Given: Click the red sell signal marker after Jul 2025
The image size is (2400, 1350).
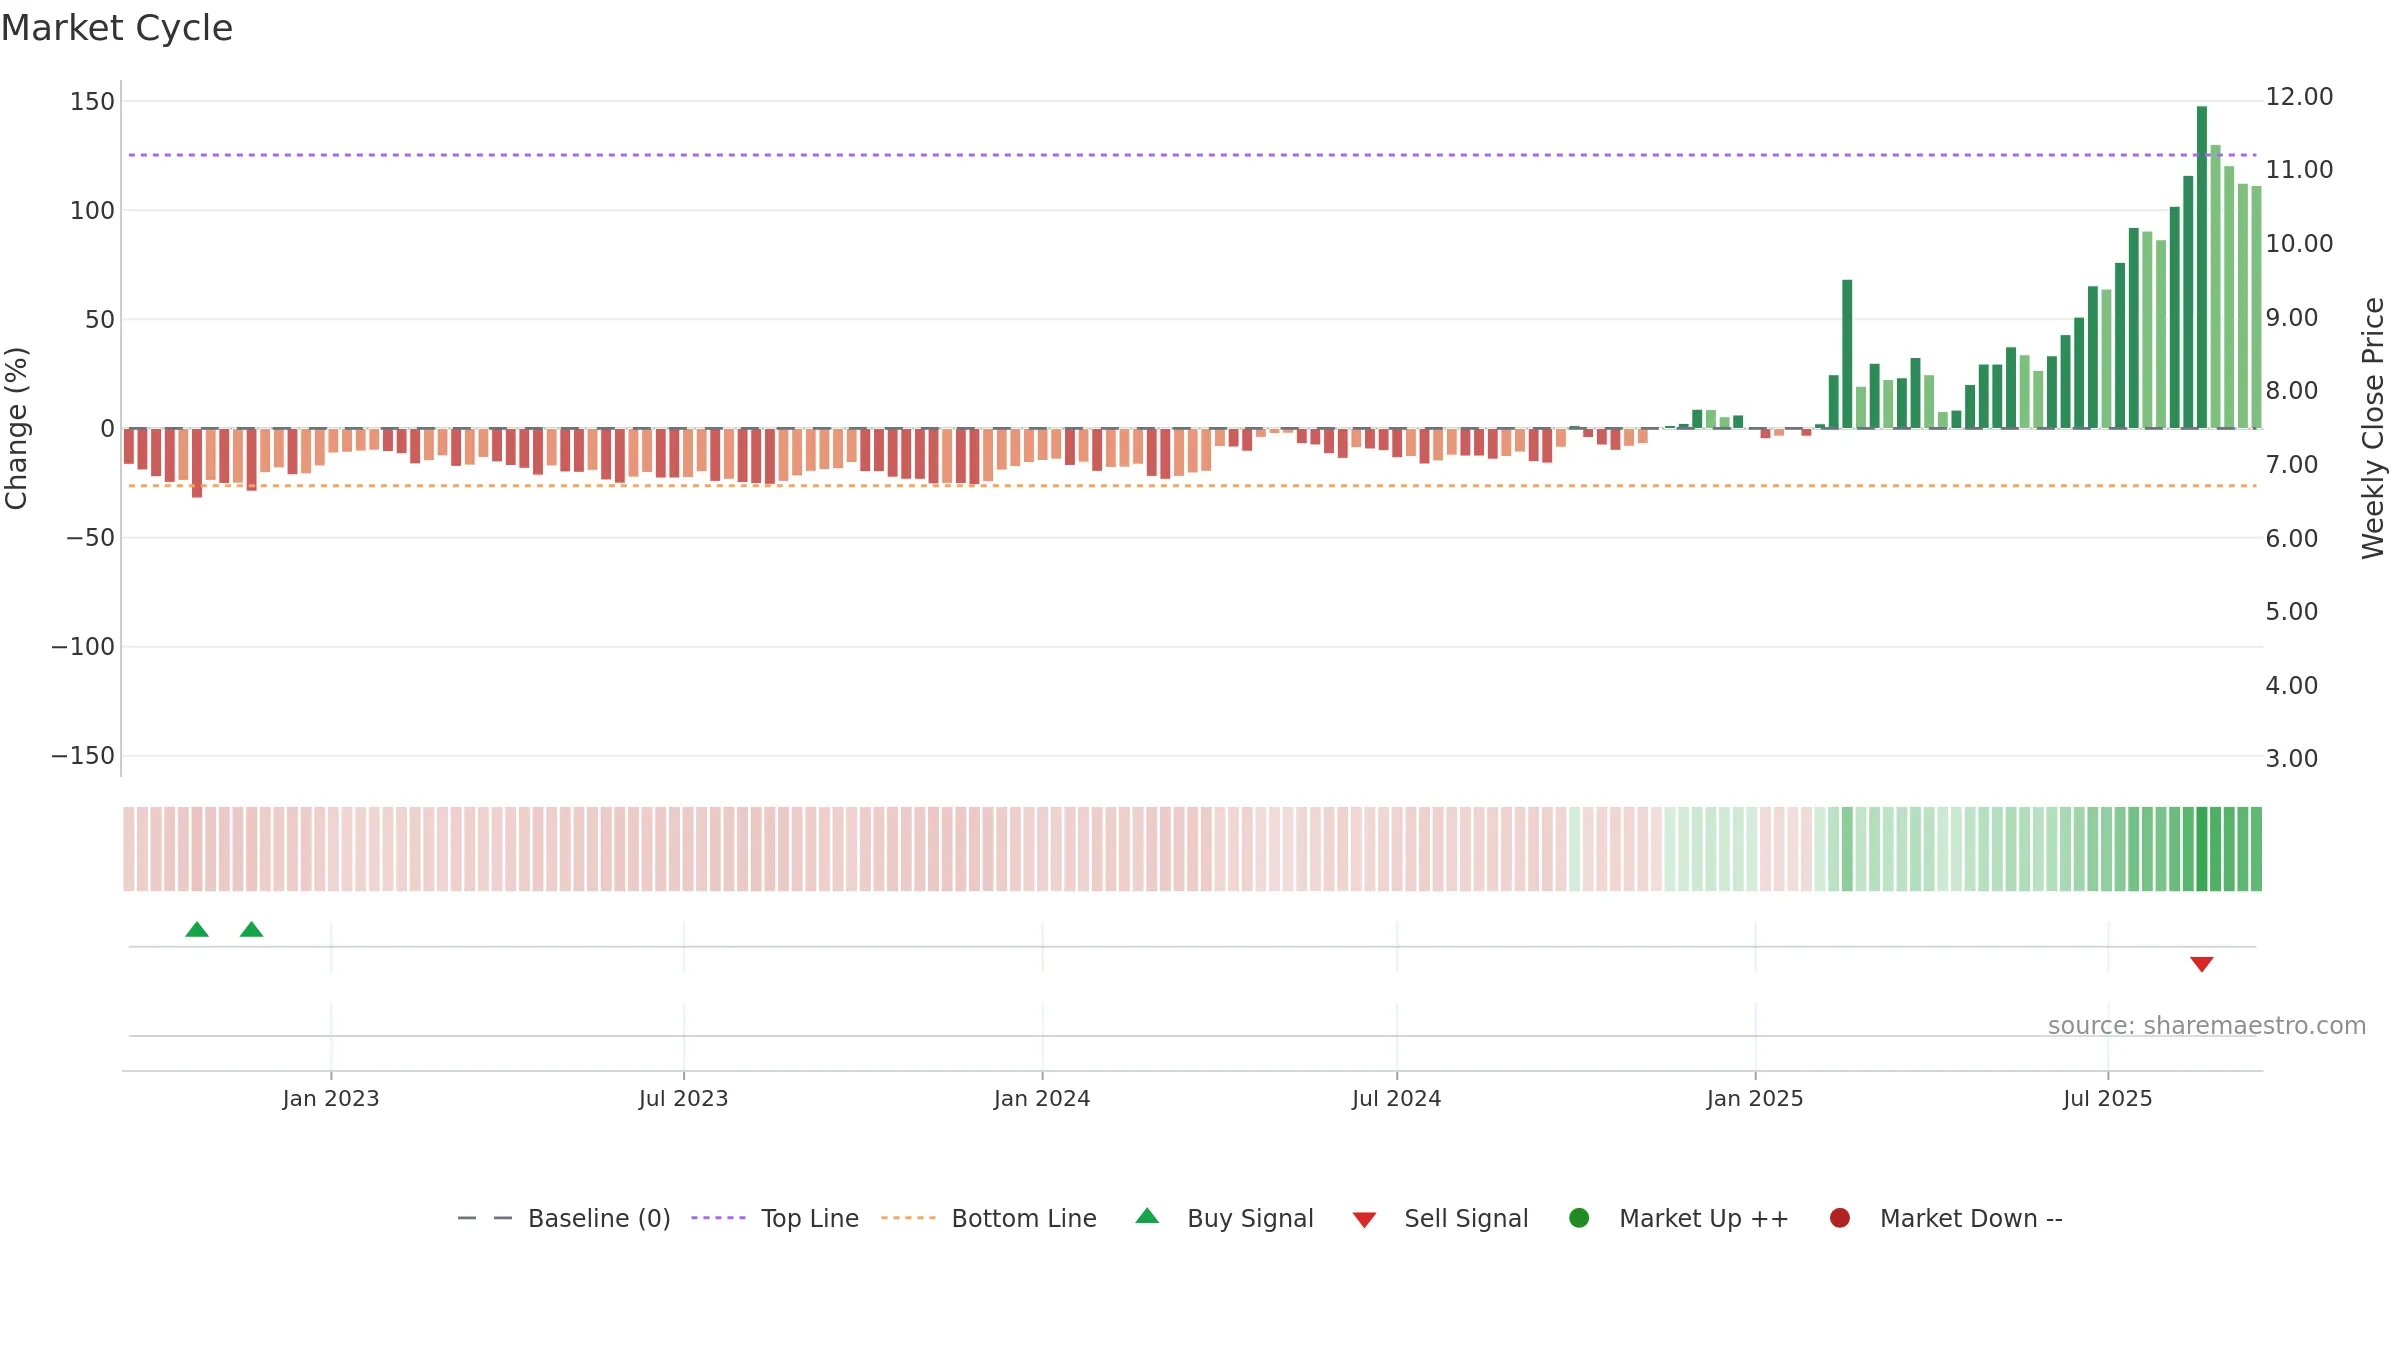Looking at the screenshot, I should tap(2202, 964).
